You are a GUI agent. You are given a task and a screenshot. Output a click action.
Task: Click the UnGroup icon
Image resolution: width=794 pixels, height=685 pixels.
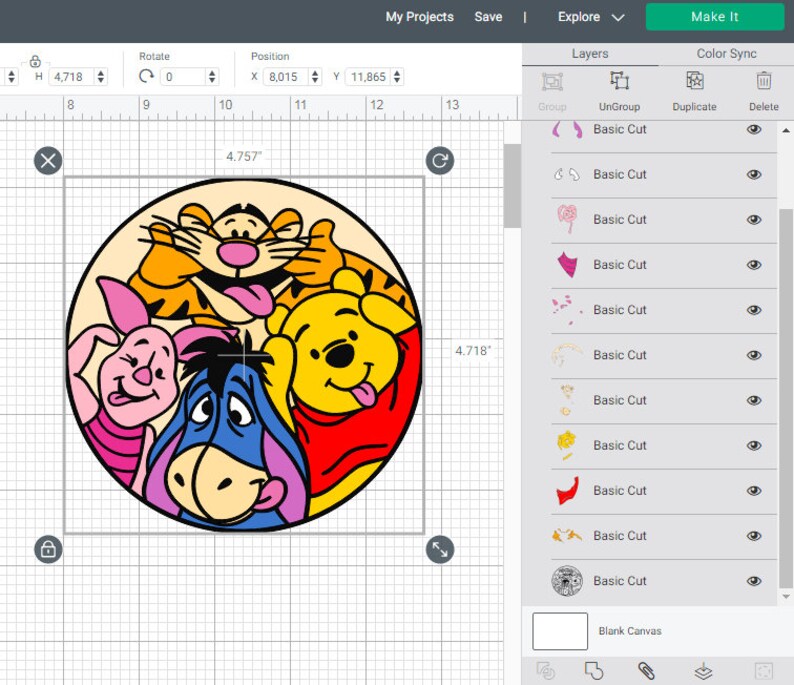(x=619, y=81)
